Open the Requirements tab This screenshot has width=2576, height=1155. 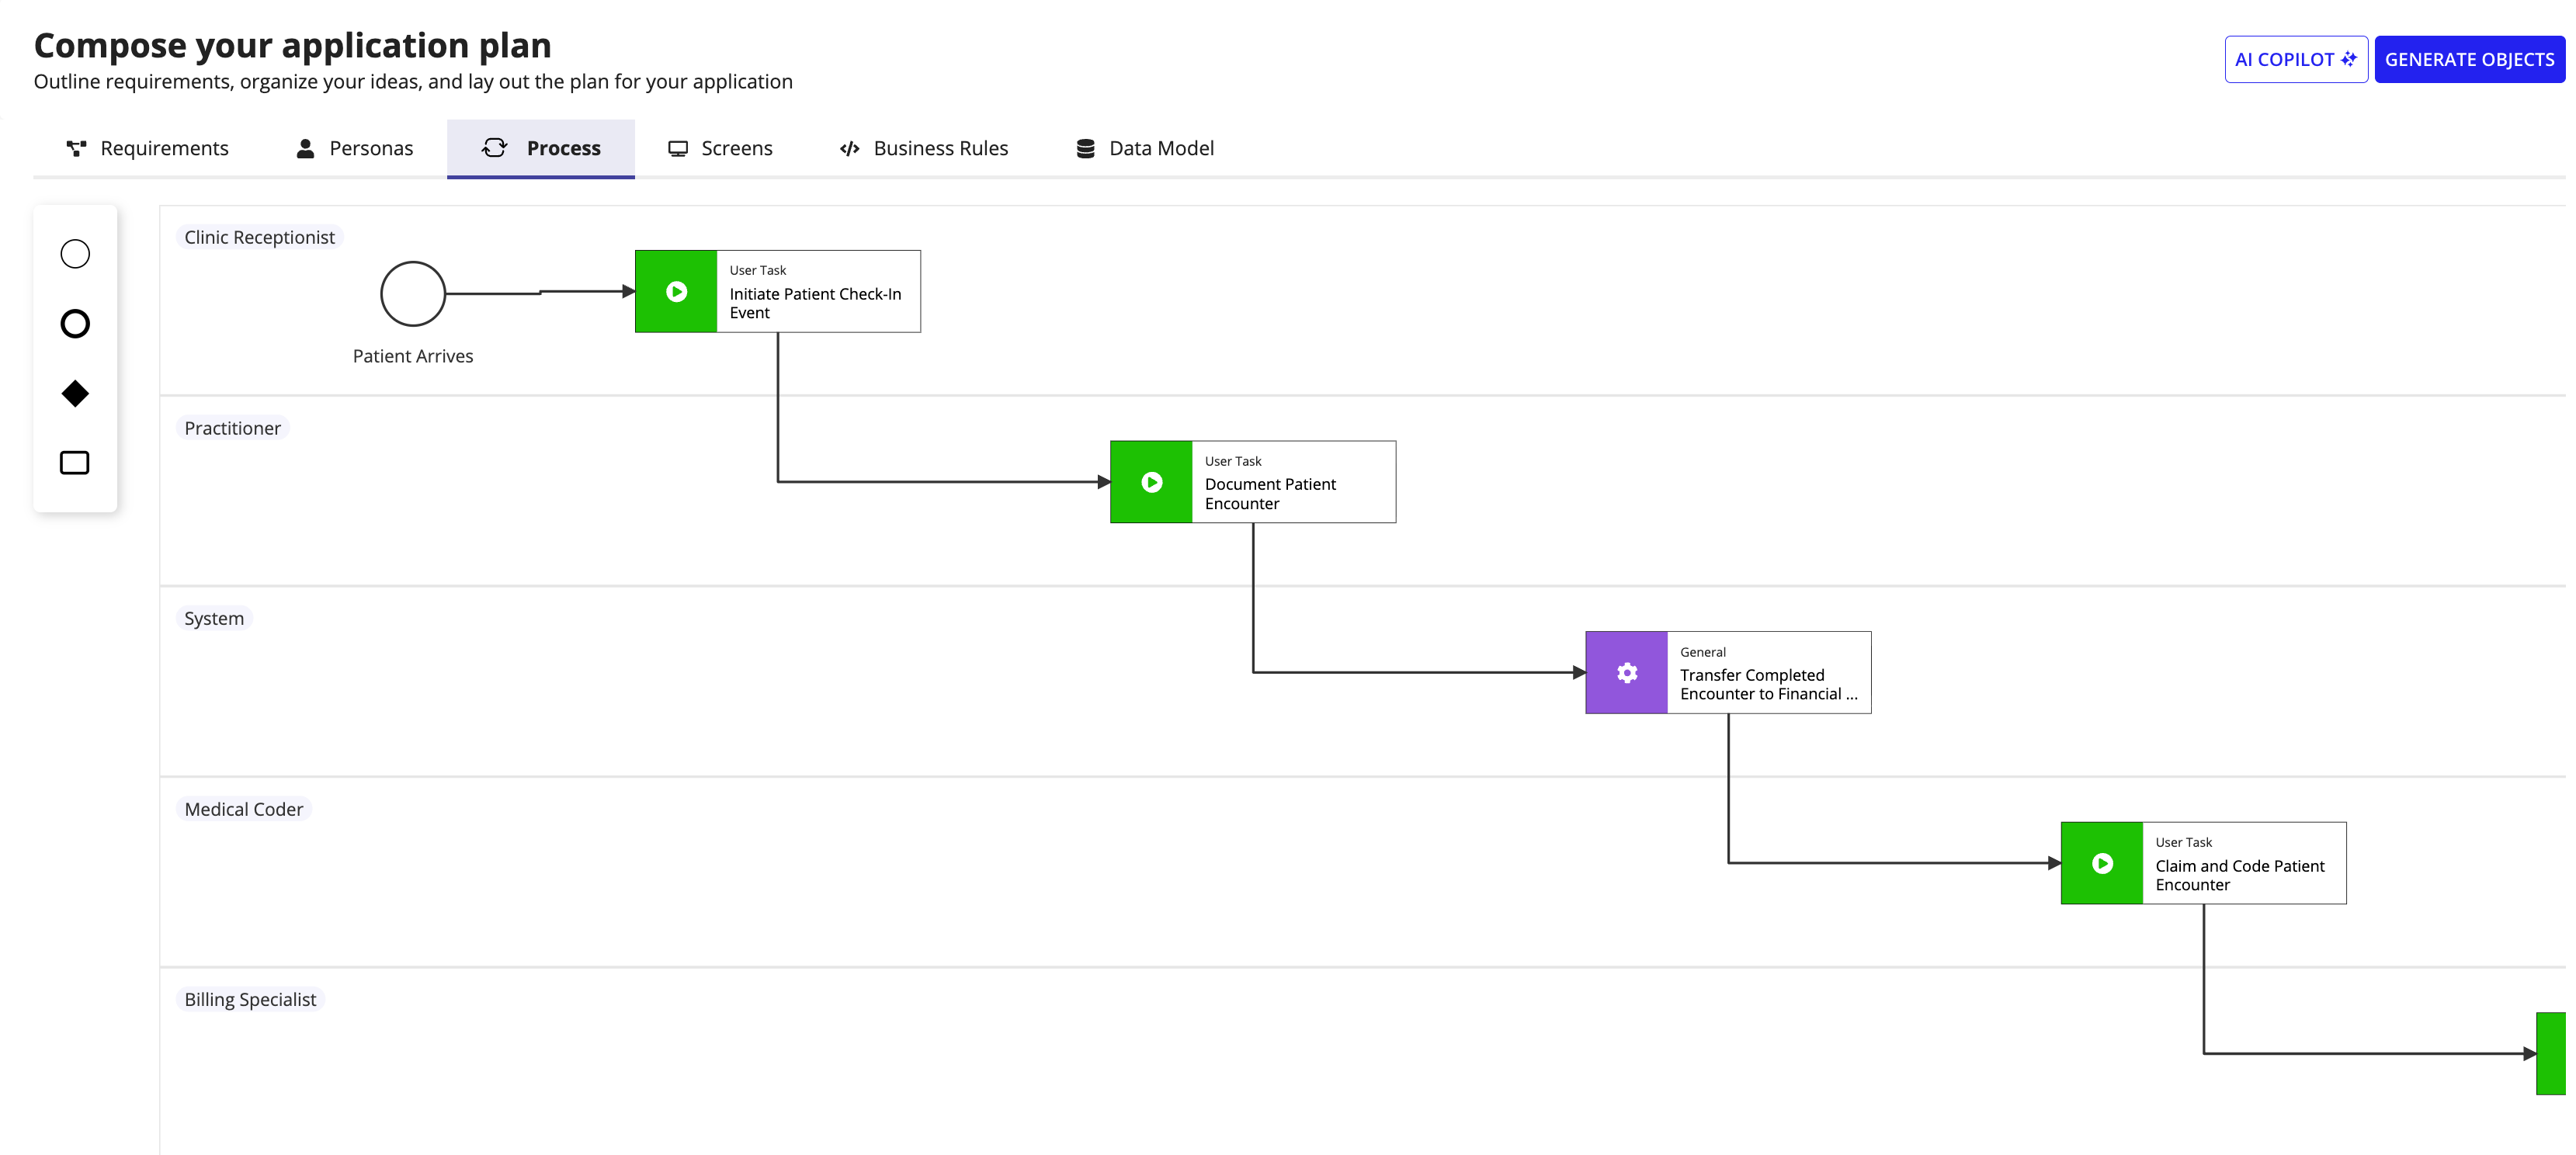click(x=147, y=149)
